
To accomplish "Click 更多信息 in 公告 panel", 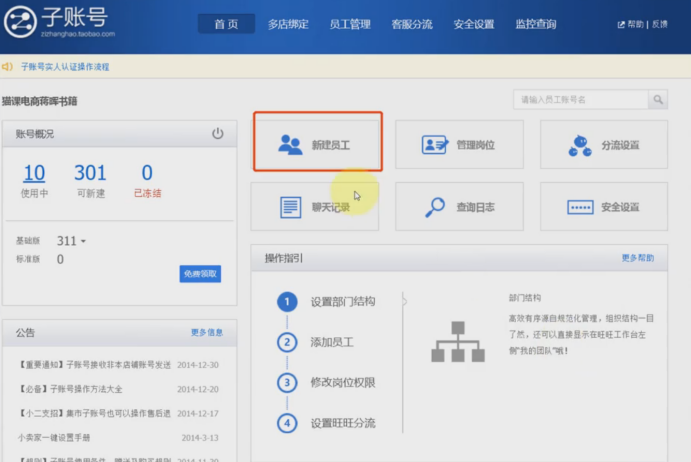I will [207, 332].
